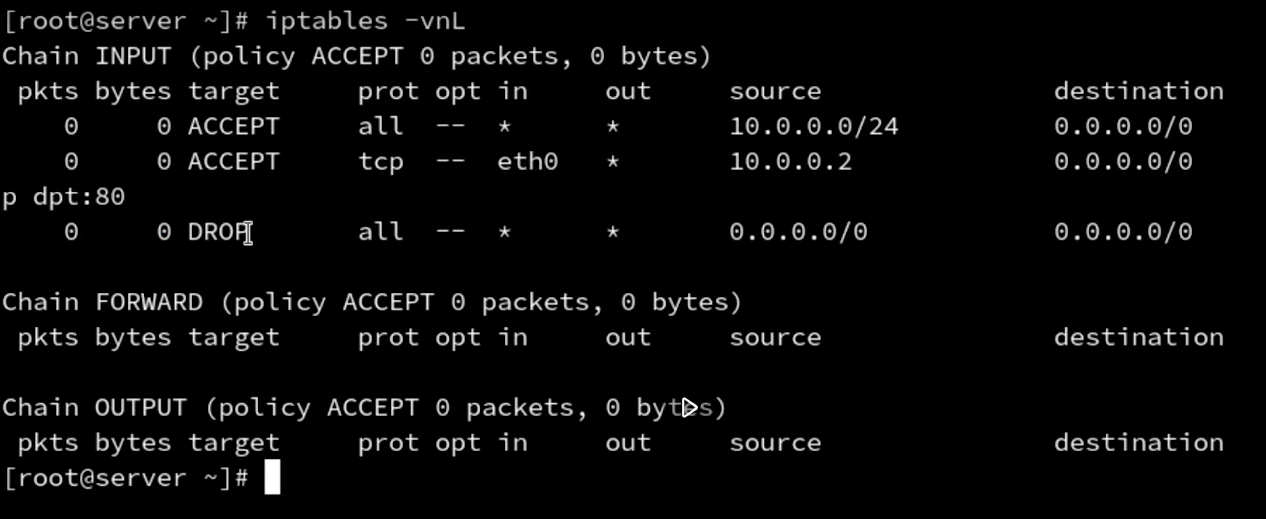Click the all protocol entry in the DROP rule
The height and width of the screenshot is (519, 1266).
380,232
